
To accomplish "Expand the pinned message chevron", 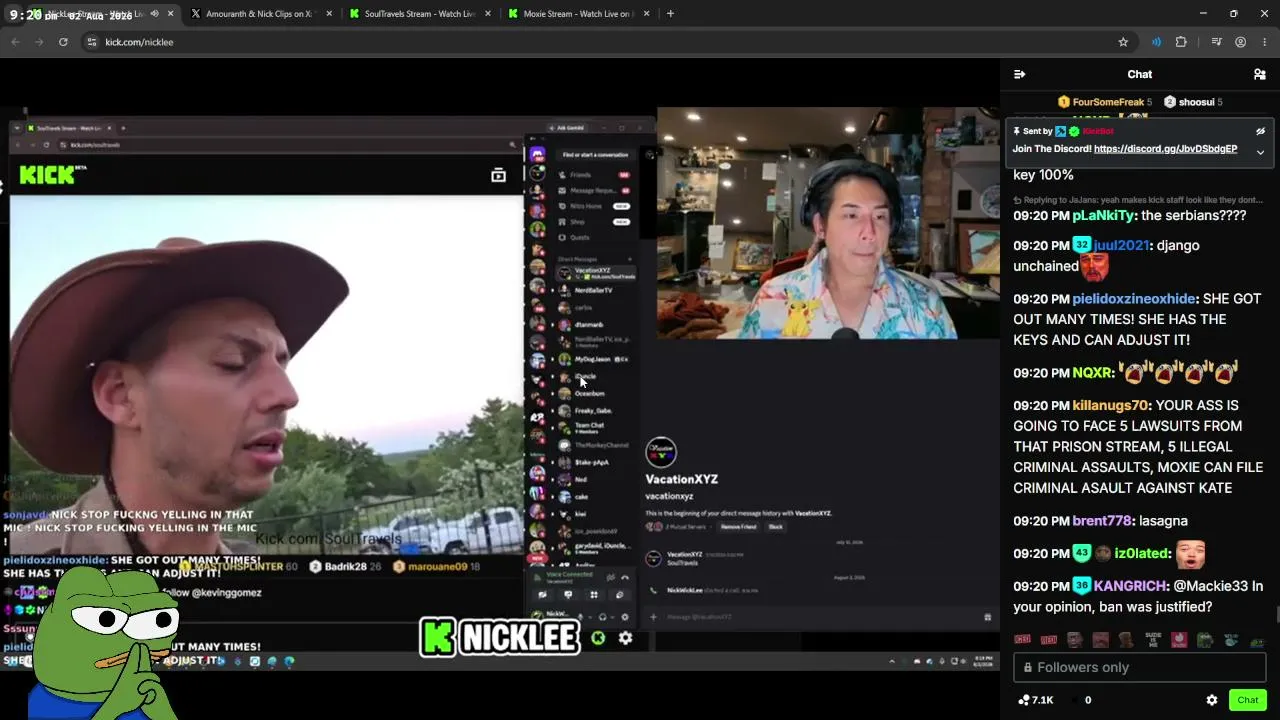I will (x=1260, y=152).
